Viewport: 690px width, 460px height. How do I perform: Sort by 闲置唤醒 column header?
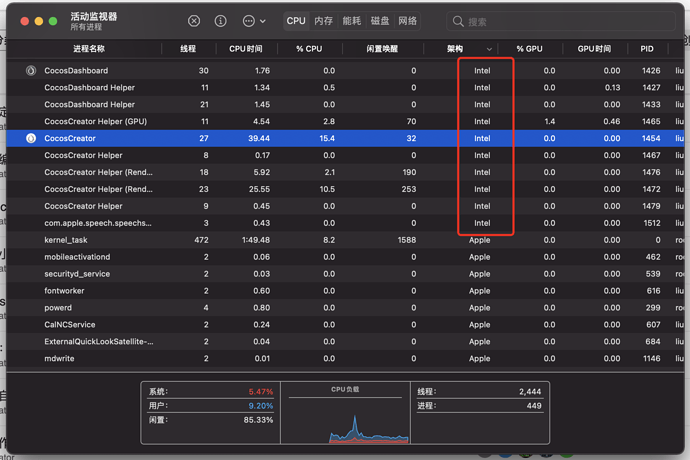[382, 49]
